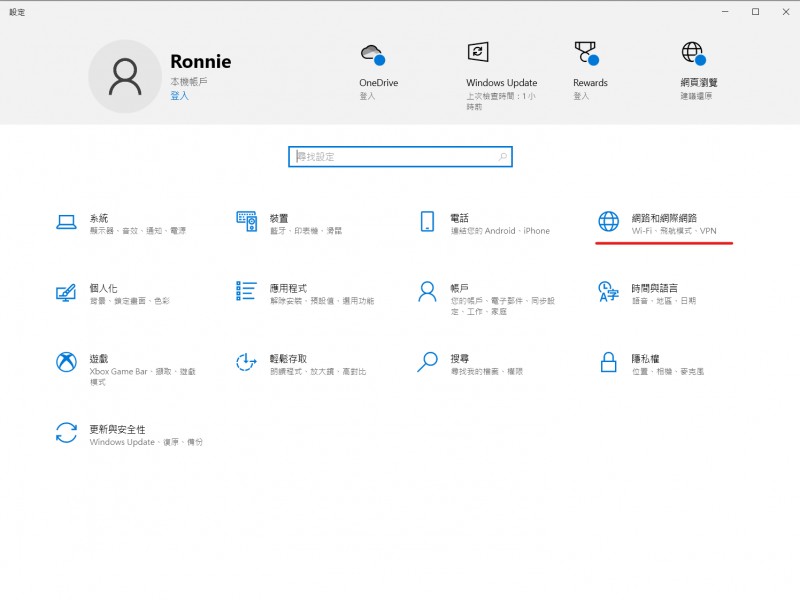This screenshot has height=600, width=800.
Task: Click the 電話 category title
Action: tap(460, 218)
